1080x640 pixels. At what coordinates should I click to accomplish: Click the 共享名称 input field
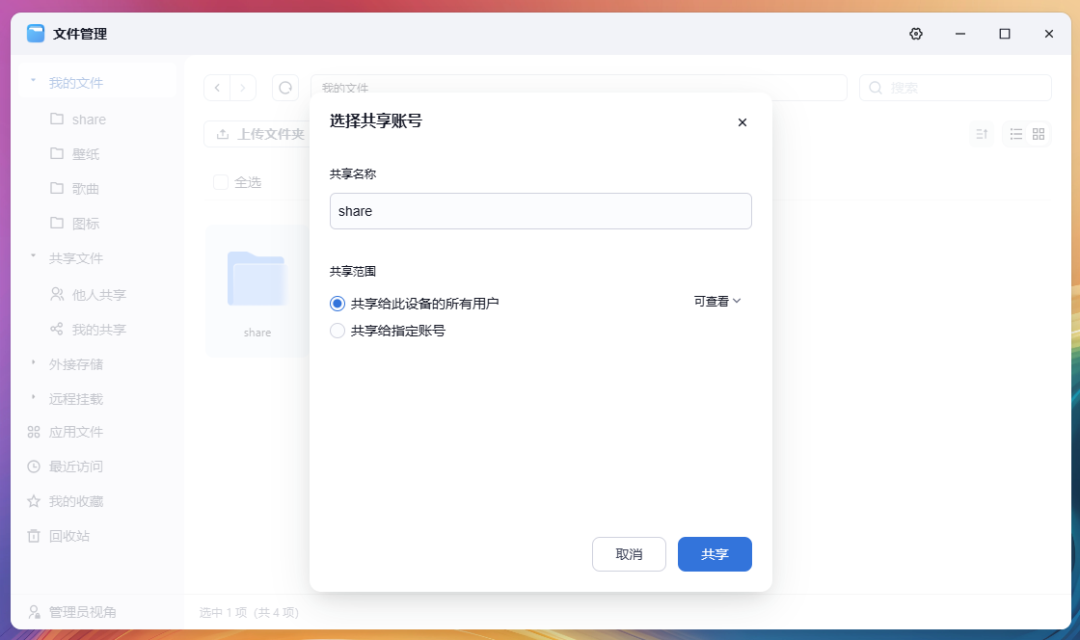[x=540, y=211]
